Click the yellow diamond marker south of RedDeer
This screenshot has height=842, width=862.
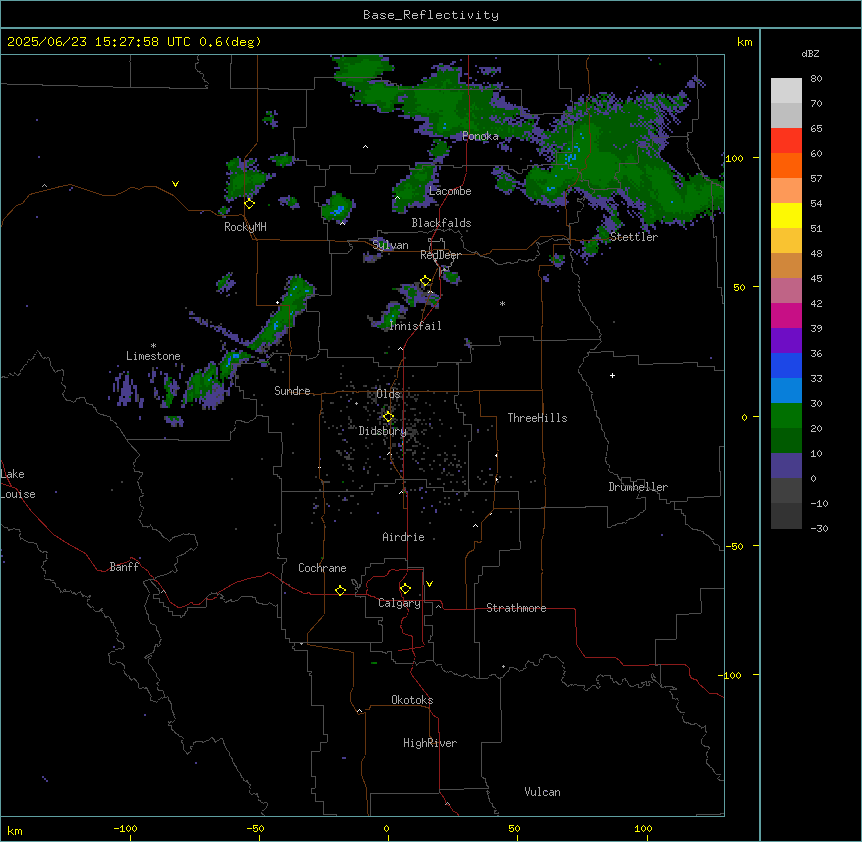click(425, 281)
